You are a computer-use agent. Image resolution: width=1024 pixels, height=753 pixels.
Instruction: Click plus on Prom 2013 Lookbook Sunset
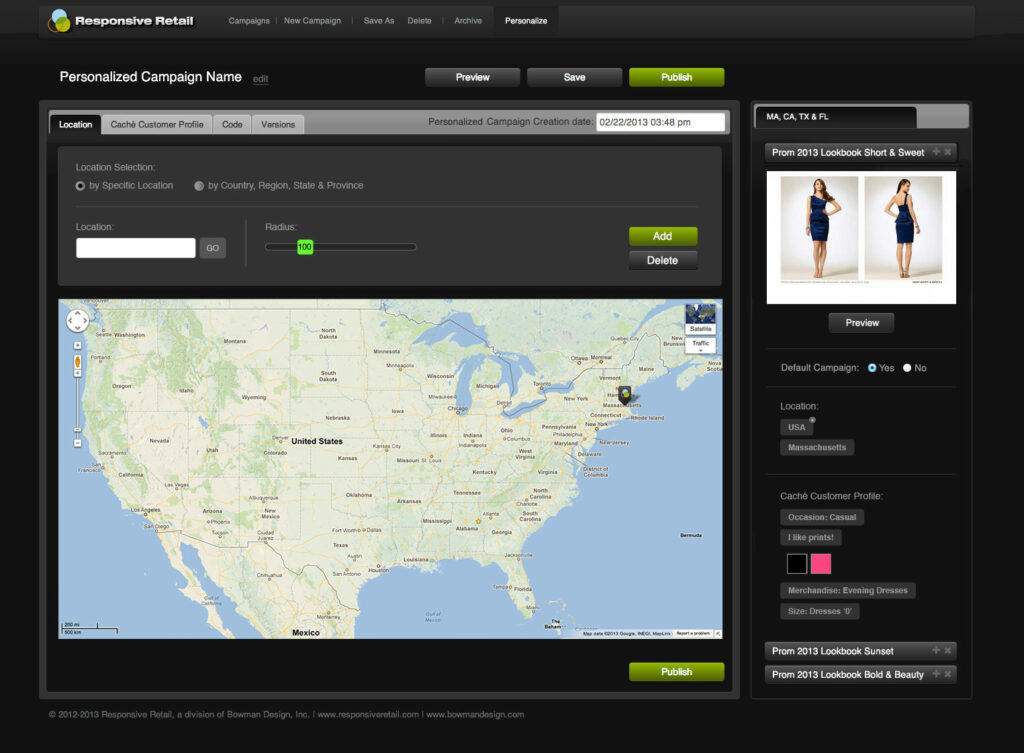coord(936,650)
